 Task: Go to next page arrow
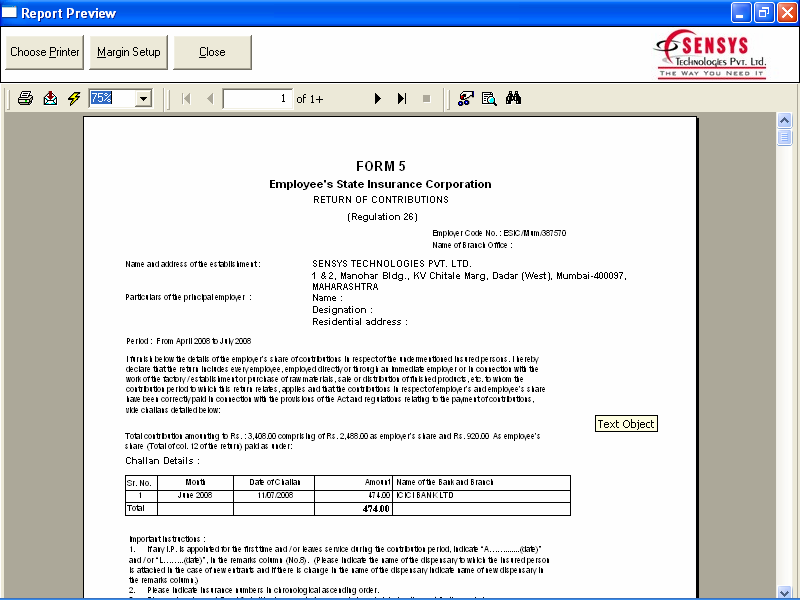(378, 98)
